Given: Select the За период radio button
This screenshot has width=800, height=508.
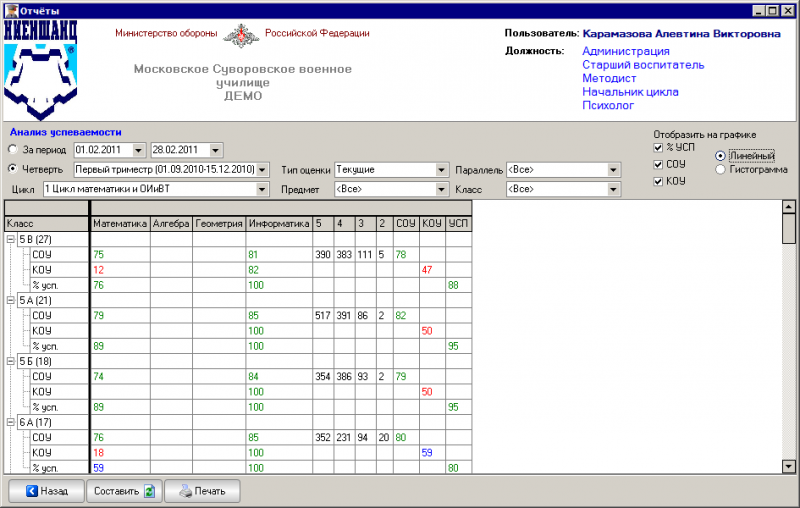Looking at the screenshot, I should tap(13, 149).
